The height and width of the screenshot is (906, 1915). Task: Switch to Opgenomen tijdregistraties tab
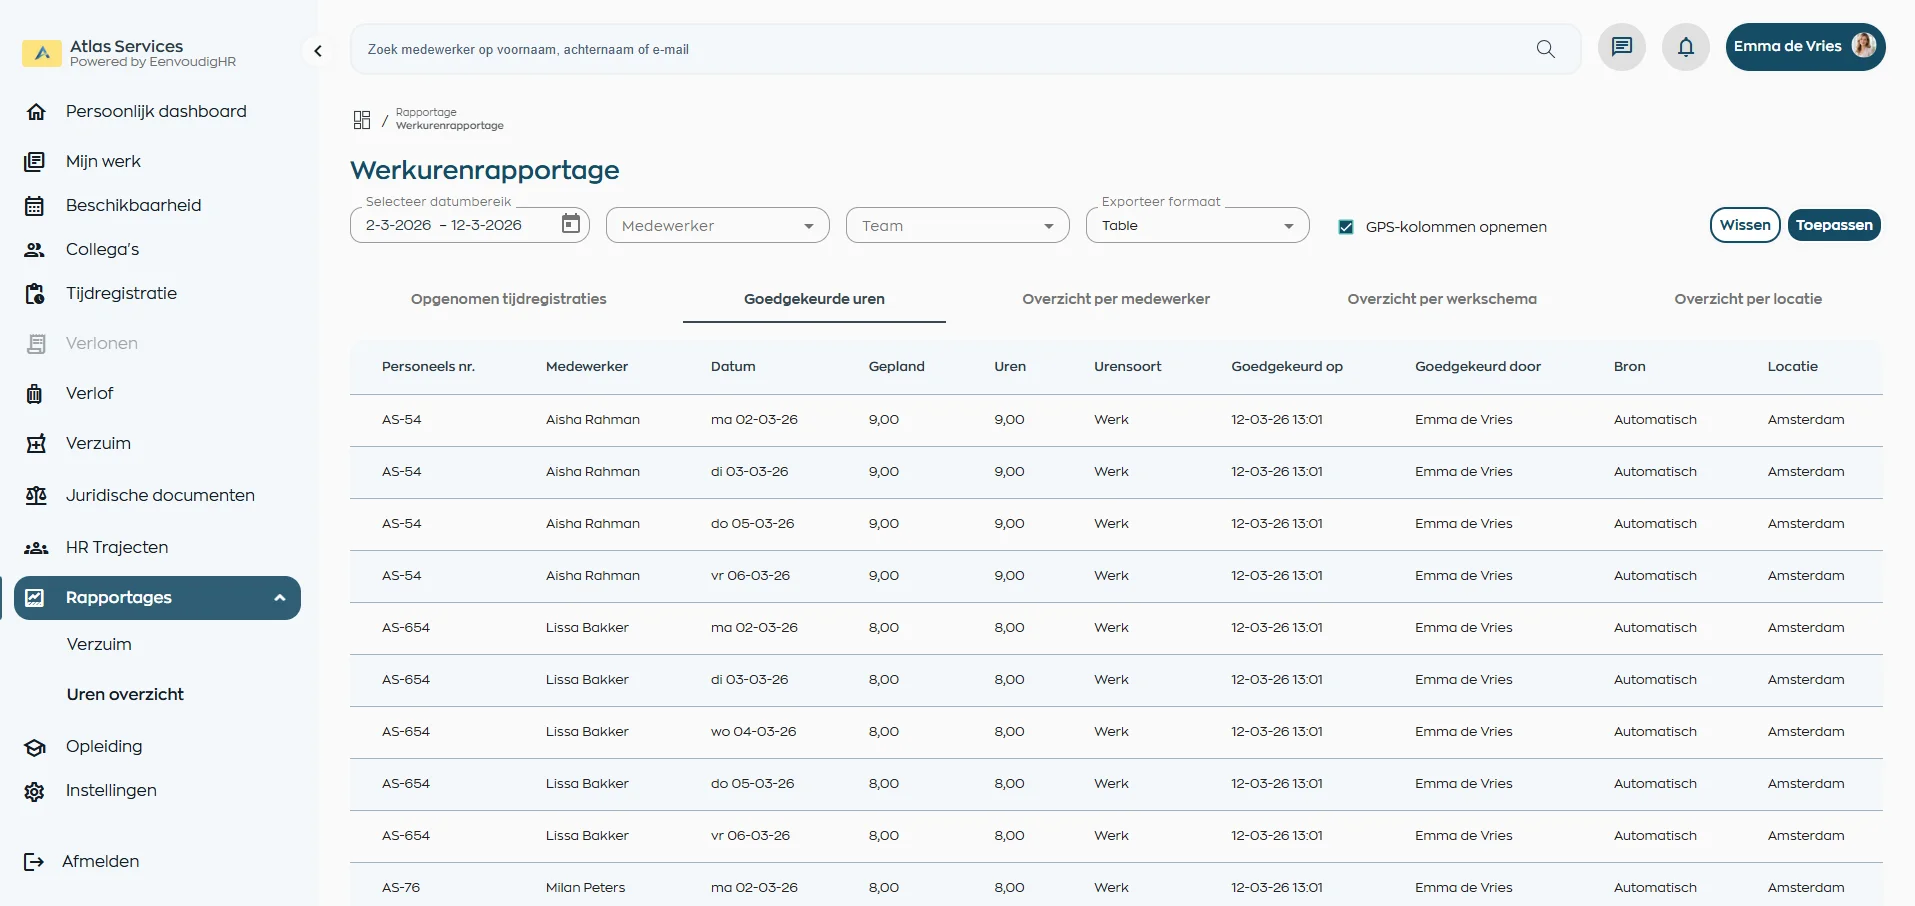pos(508,299)
